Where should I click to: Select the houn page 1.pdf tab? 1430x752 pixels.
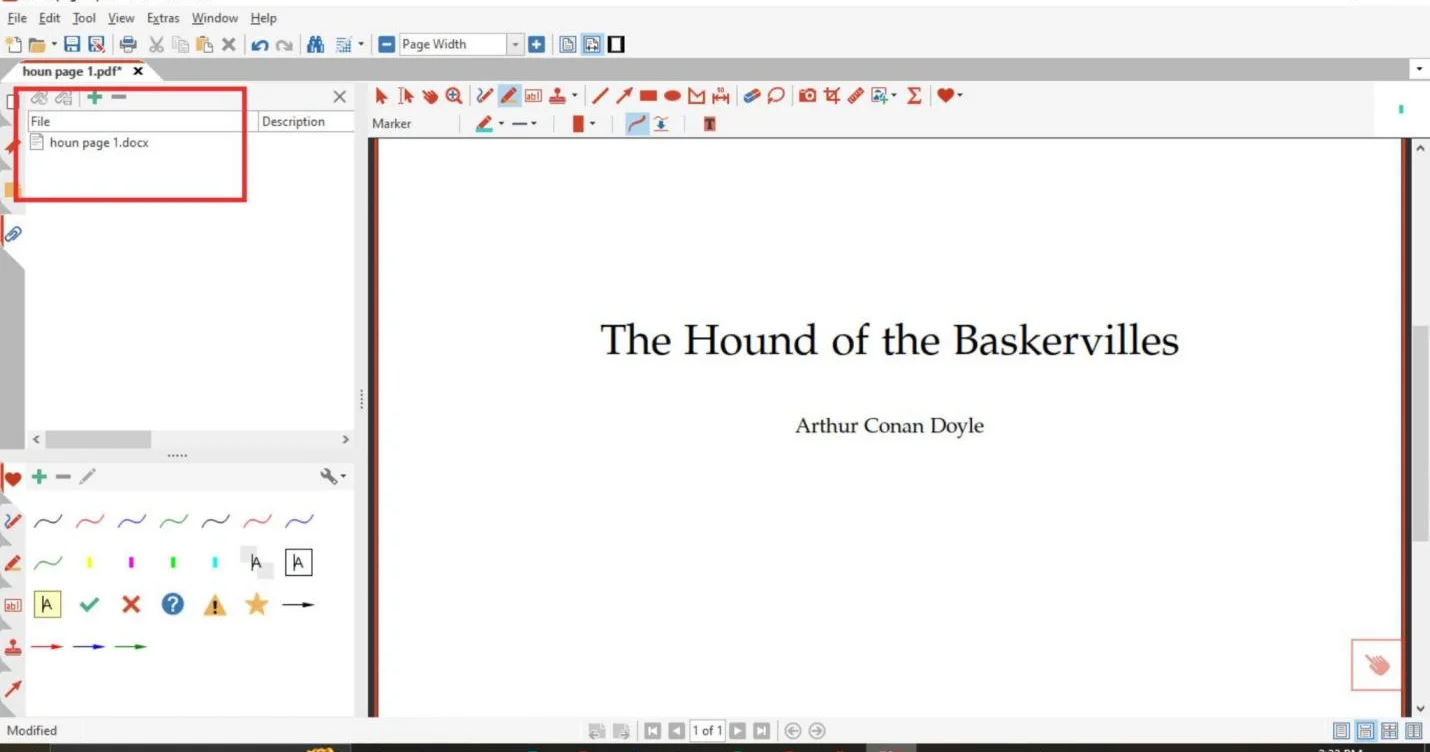[x=70, y=72]
